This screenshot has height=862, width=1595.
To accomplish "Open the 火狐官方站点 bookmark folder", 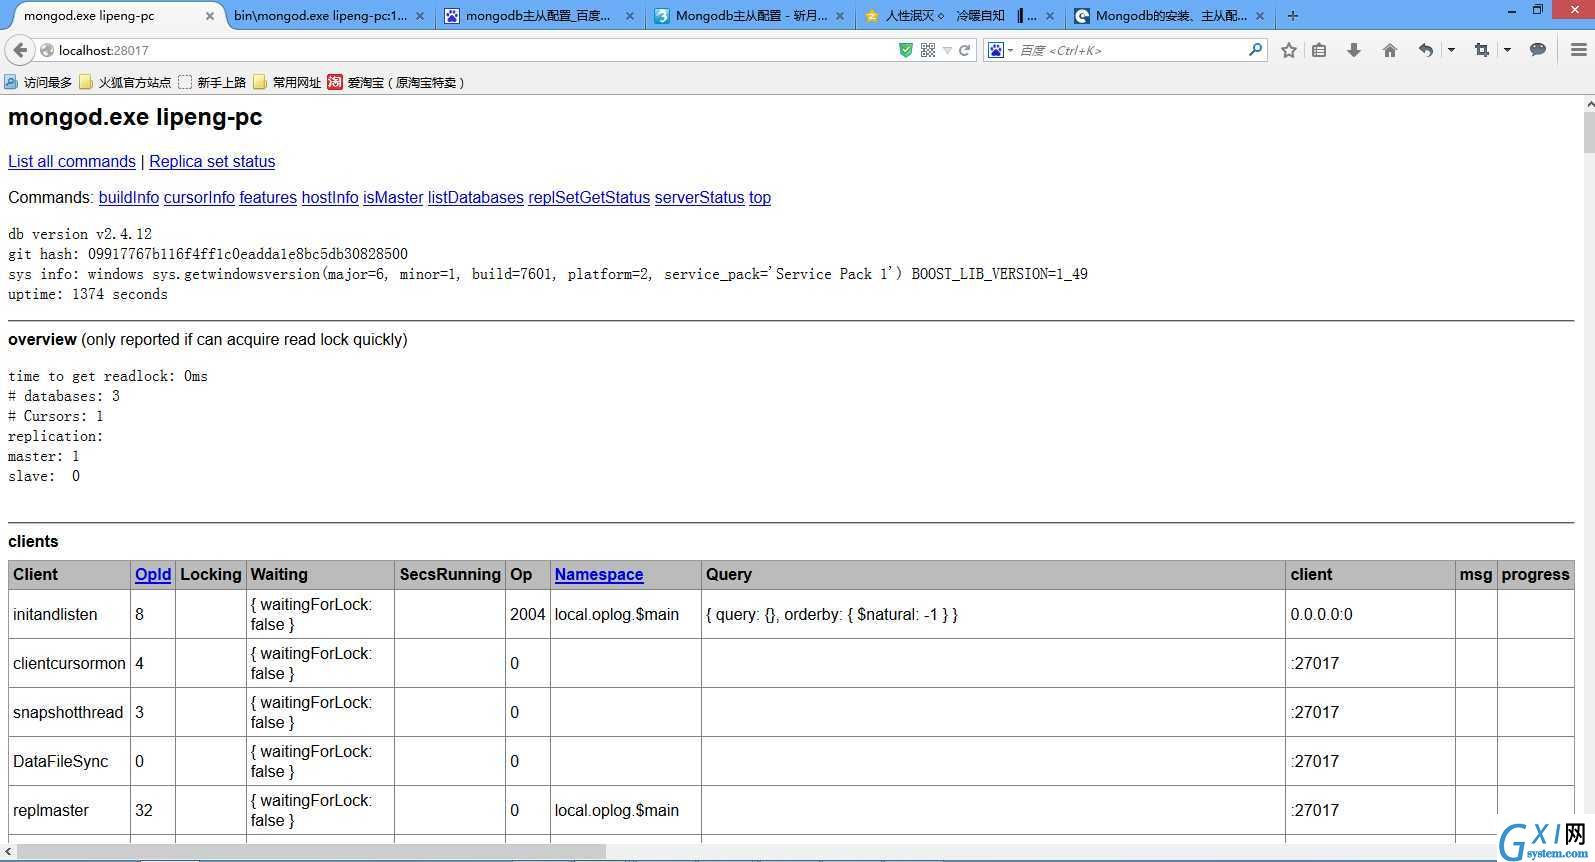I will tap(125, 82).
